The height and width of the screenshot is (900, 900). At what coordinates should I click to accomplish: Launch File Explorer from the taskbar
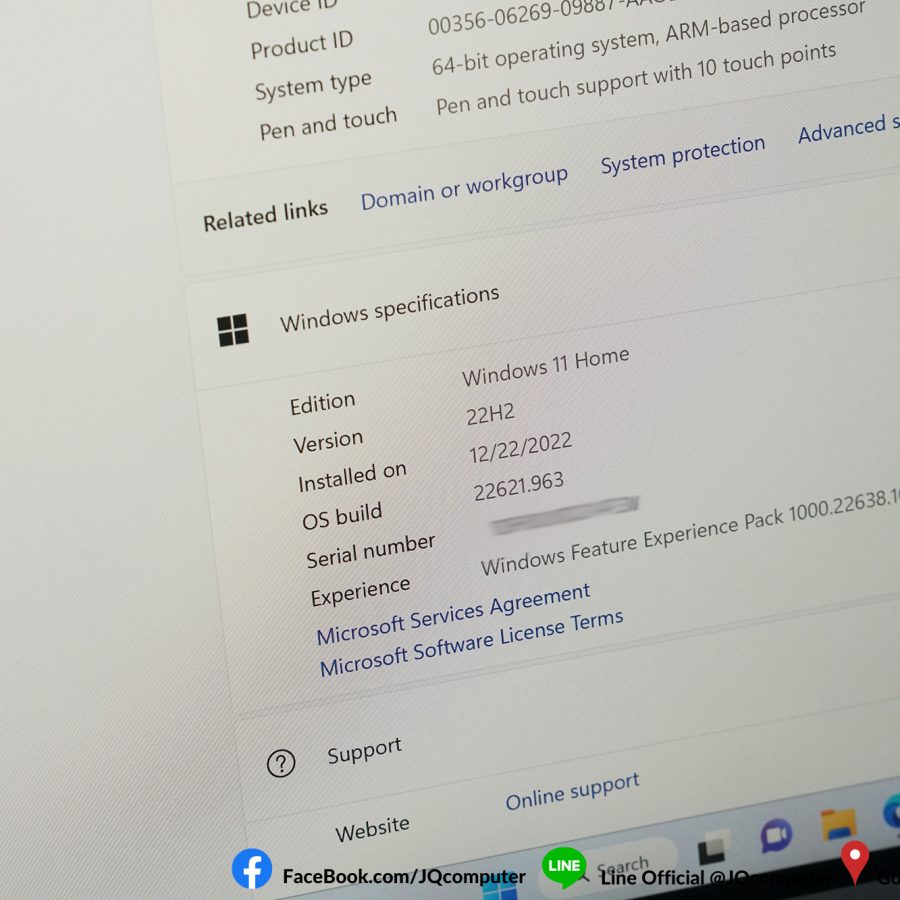click(x=839, y=824)
